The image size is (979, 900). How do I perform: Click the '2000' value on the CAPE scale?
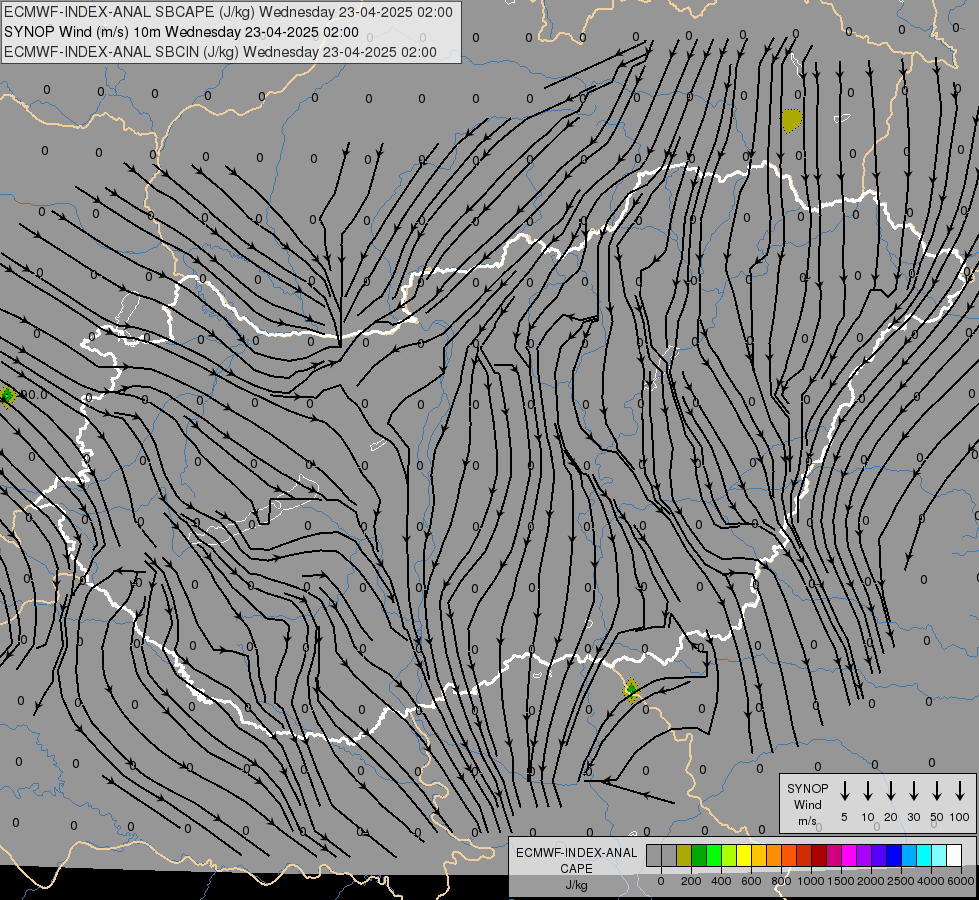pyautogui.click(x=871, y=881)
